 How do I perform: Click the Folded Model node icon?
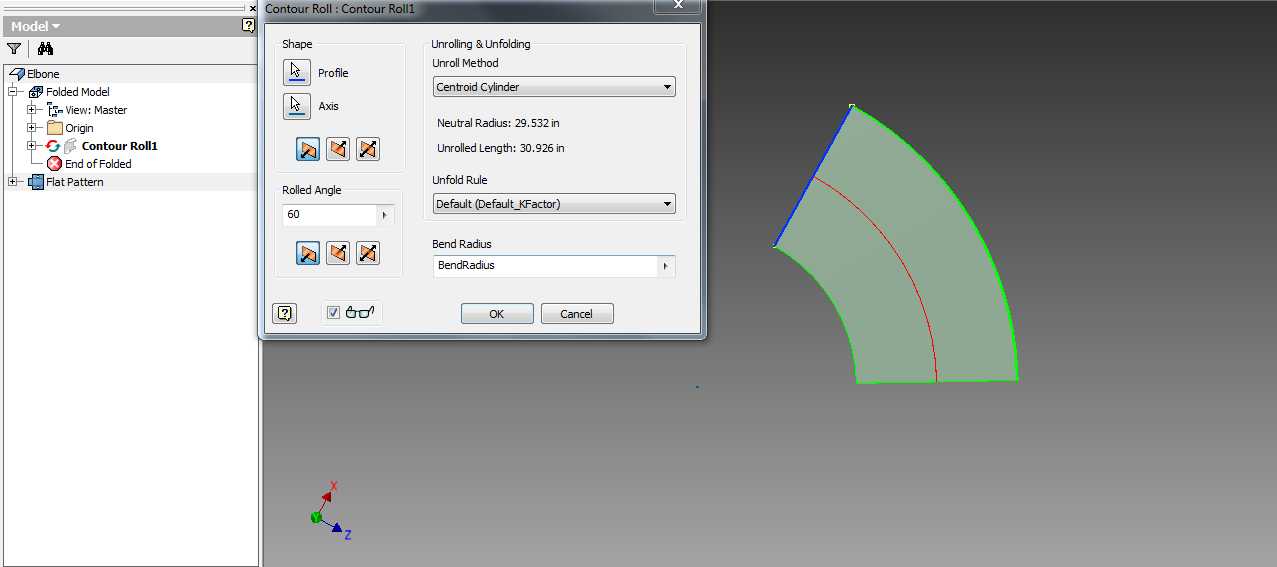pyautogui.click(x=36, y=92)
